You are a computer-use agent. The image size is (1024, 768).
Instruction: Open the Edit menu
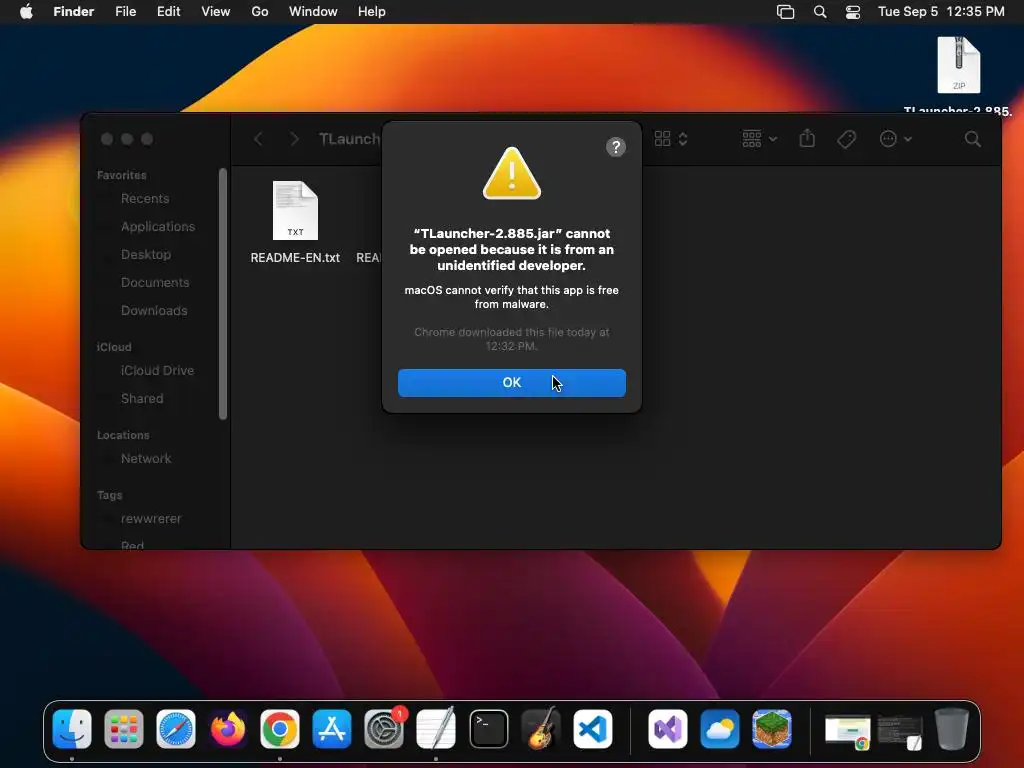tap(168, 12)
